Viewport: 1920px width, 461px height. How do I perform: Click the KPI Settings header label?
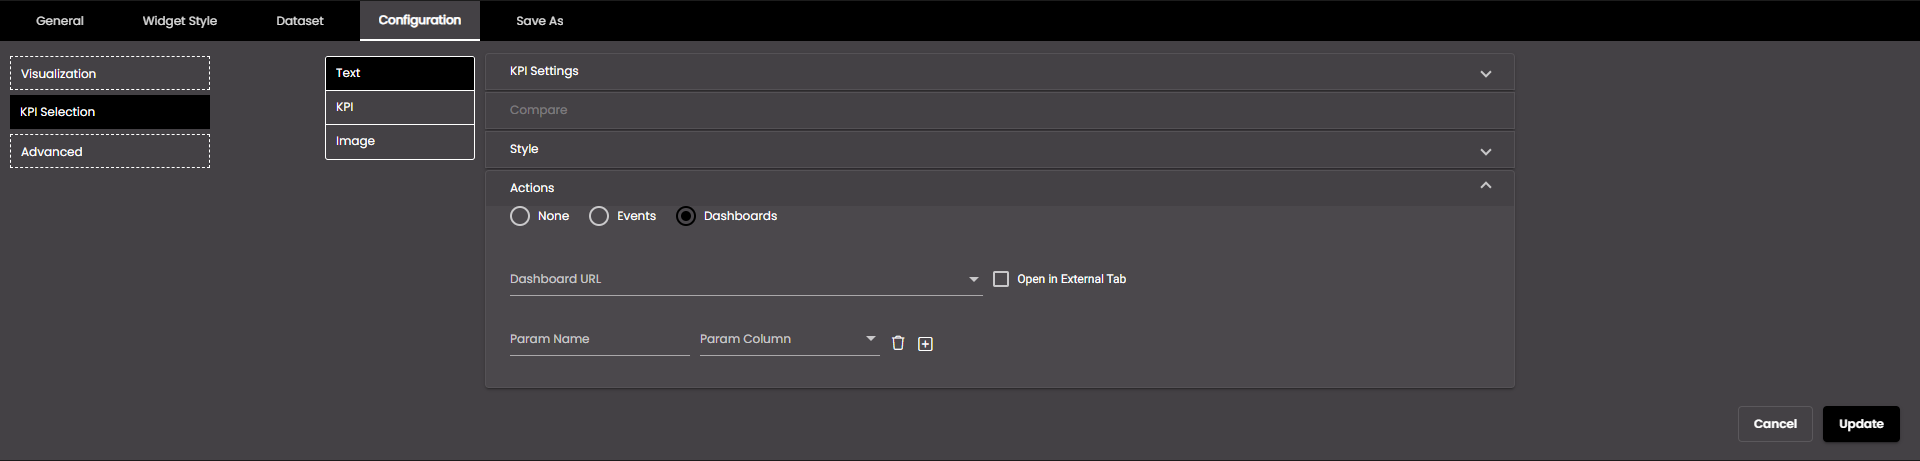pyautogui.click(x=544, y=71)
